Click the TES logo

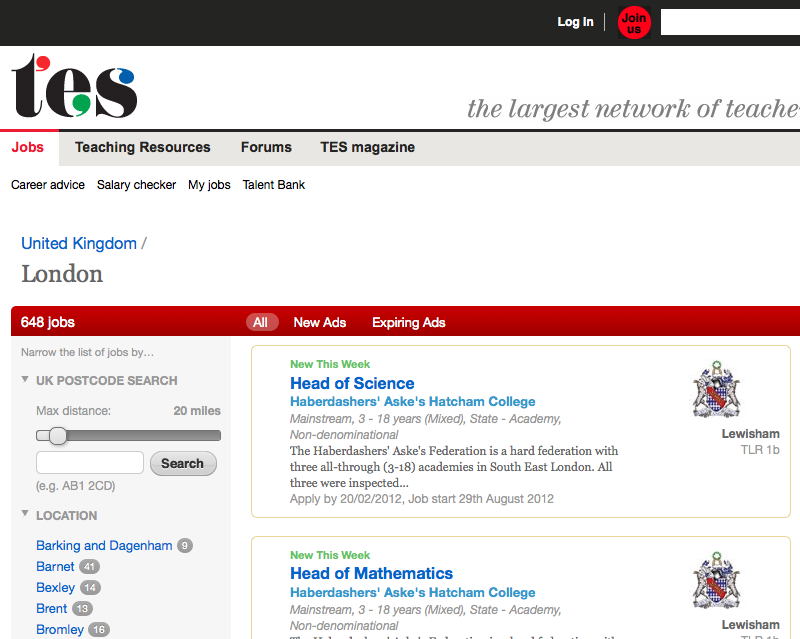point(74,87)
